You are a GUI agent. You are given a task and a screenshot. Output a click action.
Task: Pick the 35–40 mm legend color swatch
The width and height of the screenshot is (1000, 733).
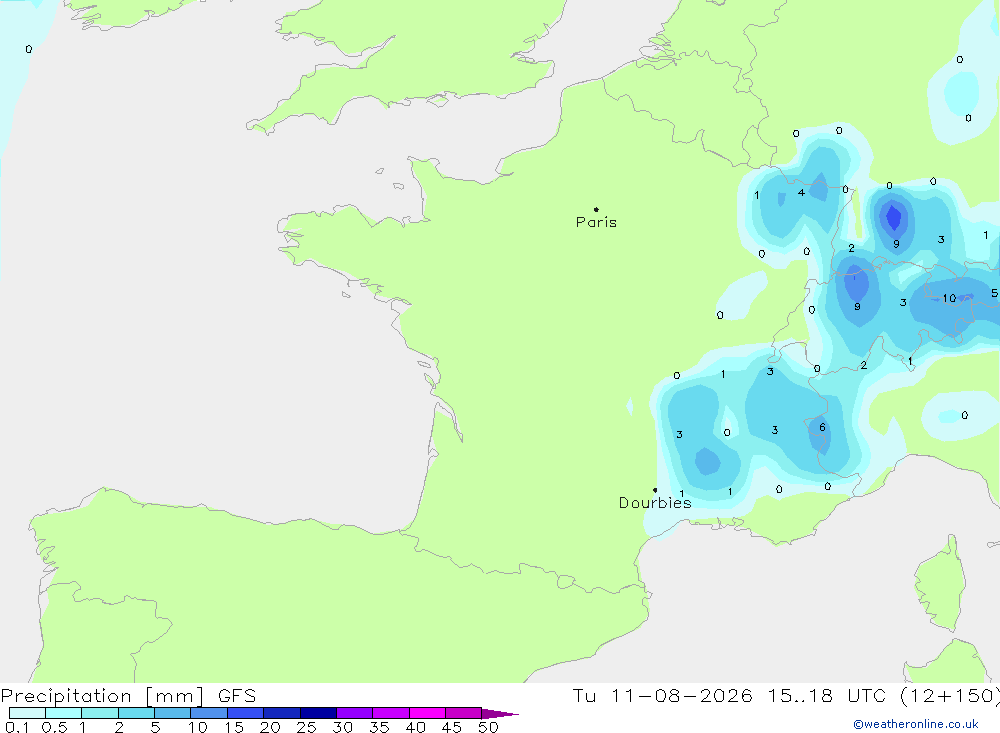[x=391, y=713]
